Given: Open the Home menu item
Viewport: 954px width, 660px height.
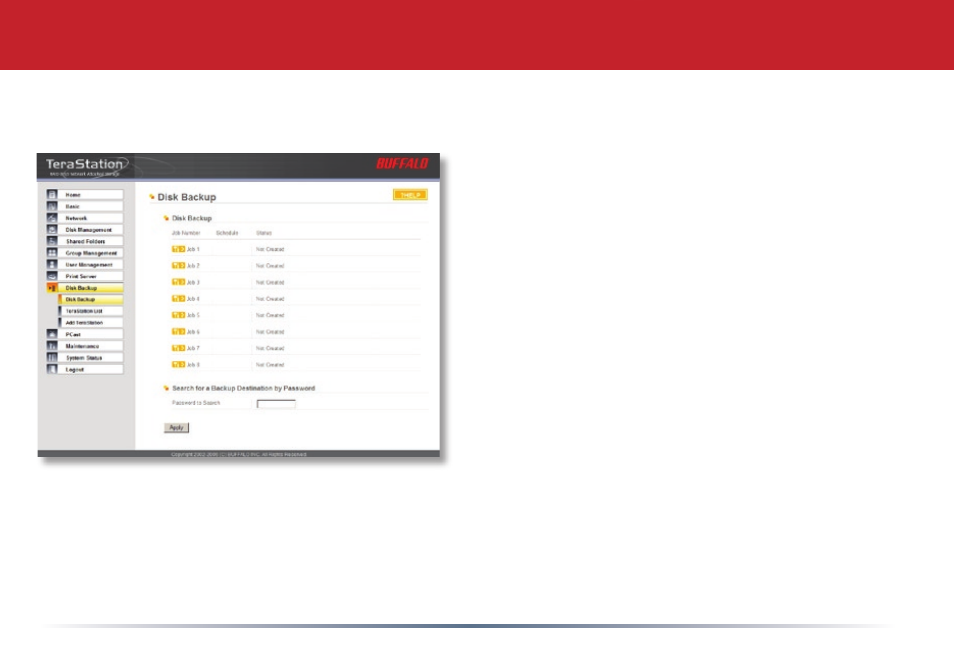Looking at the screenshot, I should (x=91, y=195).
